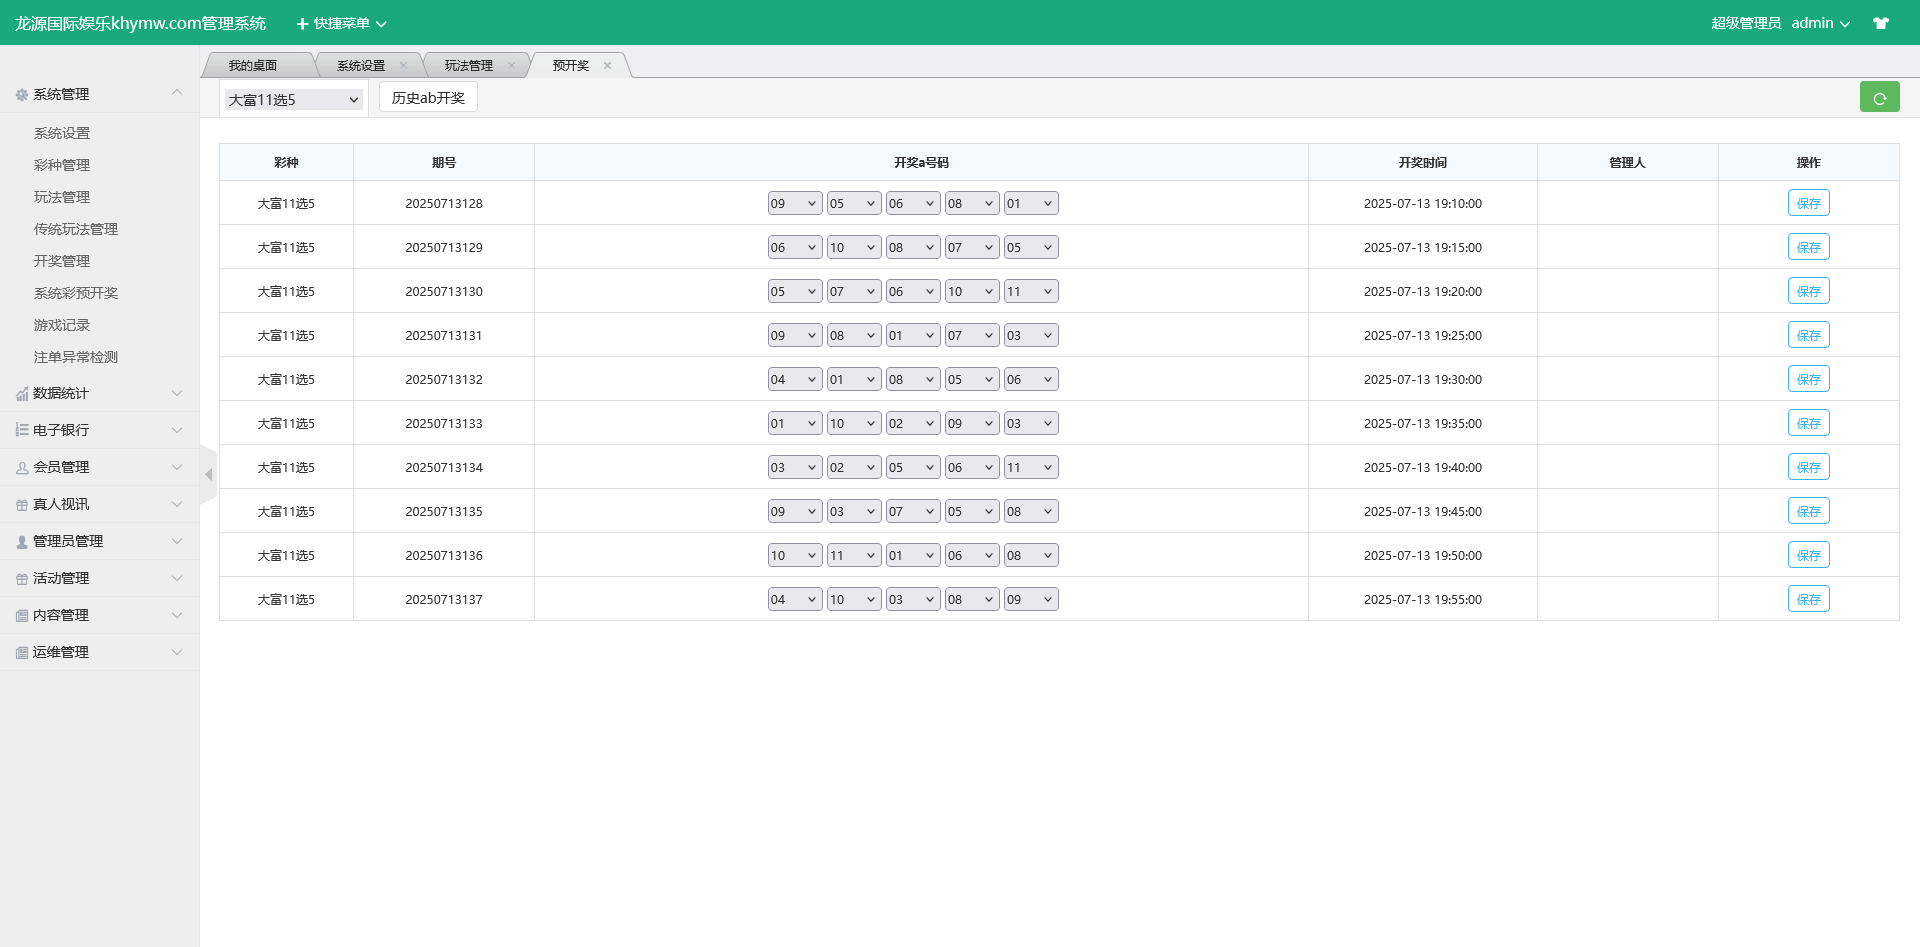
Task: Open the 快捷菜单 plus menu
Action: pyautogui.click(x=341, y=23)
